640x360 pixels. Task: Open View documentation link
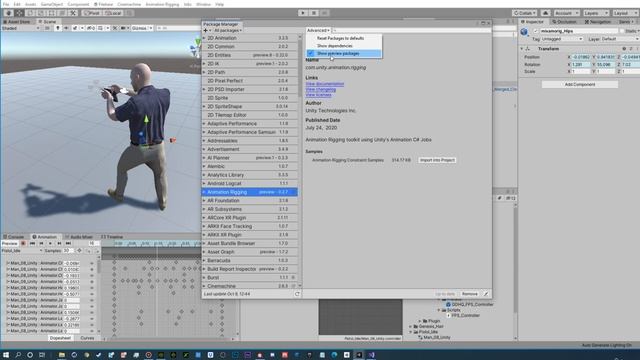coord(325,84)
